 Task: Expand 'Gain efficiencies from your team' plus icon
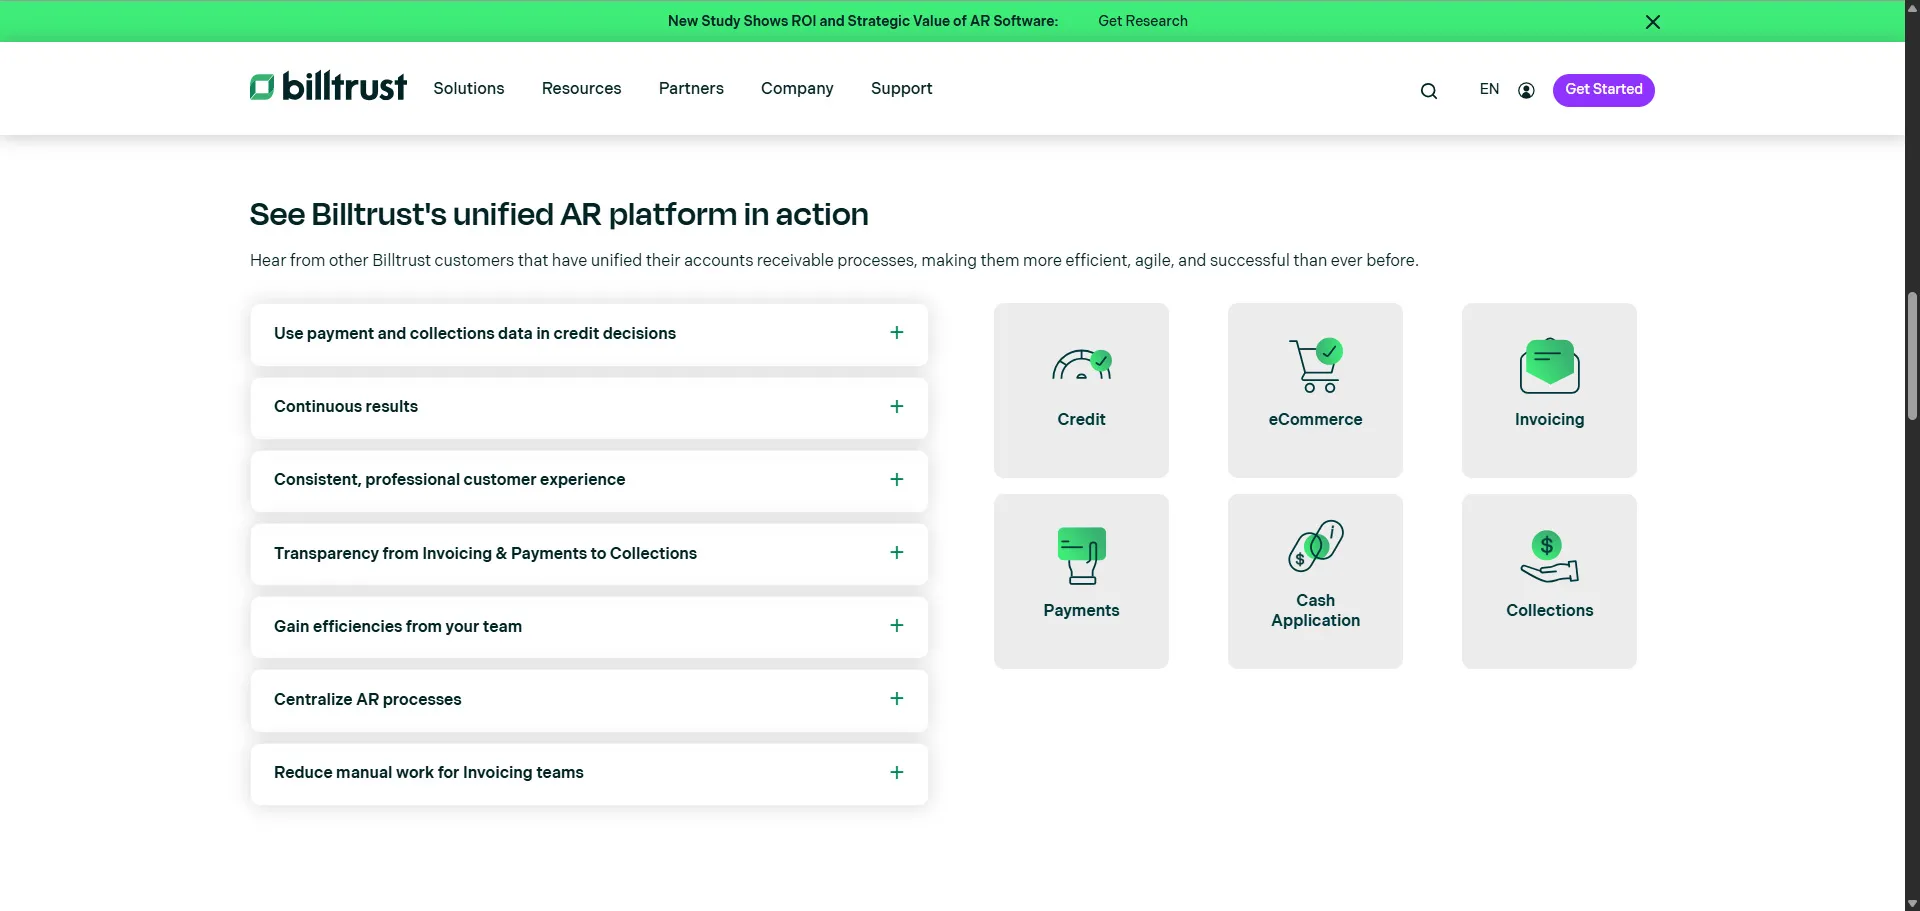click(897, 625)
